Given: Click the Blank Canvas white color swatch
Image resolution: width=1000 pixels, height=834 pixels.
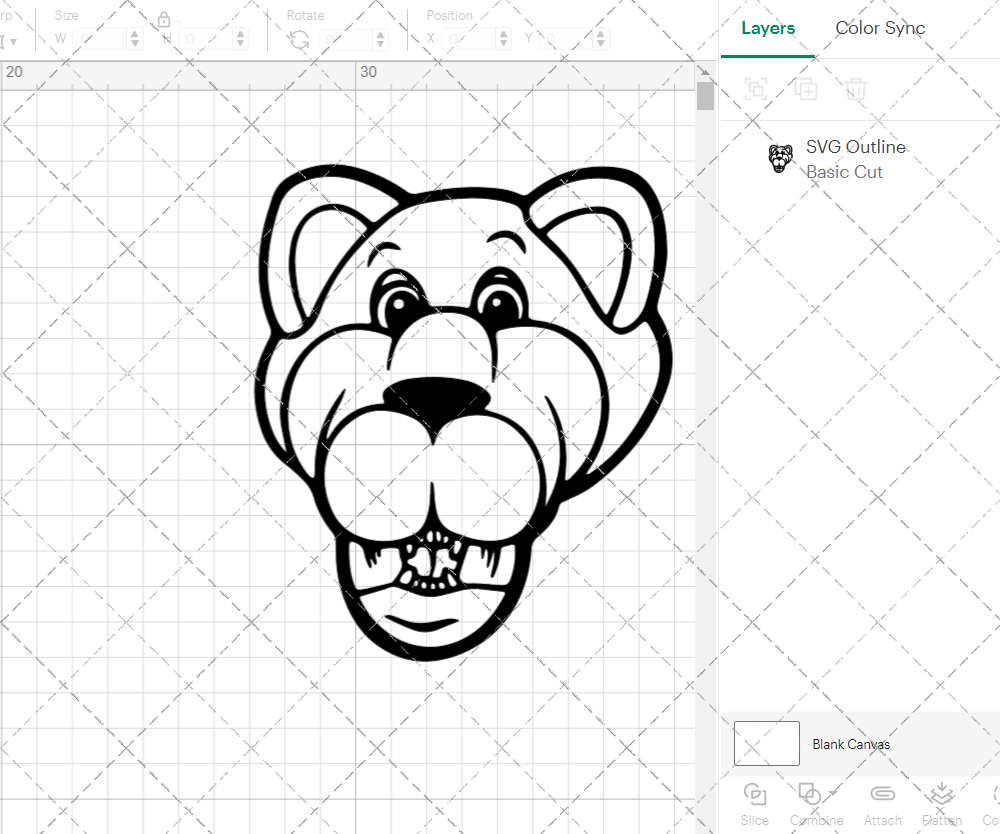Looking at the screenshot, I should point(766,743).
